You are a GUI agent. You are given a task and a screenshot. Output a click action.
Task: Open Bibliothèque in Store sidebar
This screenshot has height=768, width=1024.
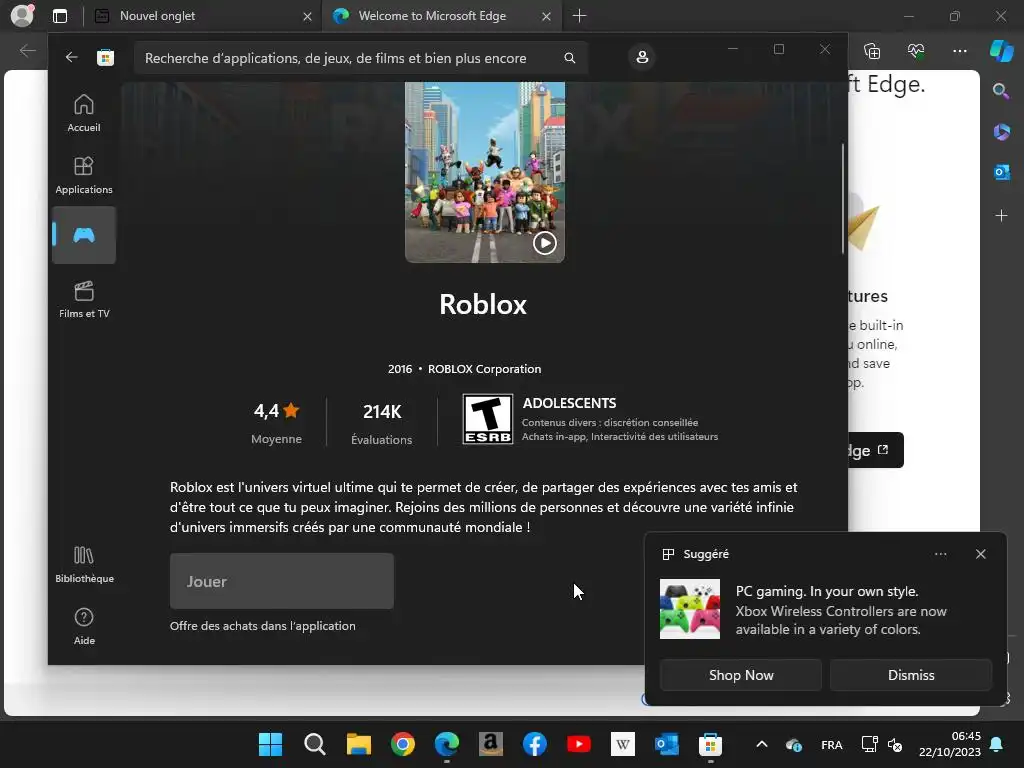[84, 565]
